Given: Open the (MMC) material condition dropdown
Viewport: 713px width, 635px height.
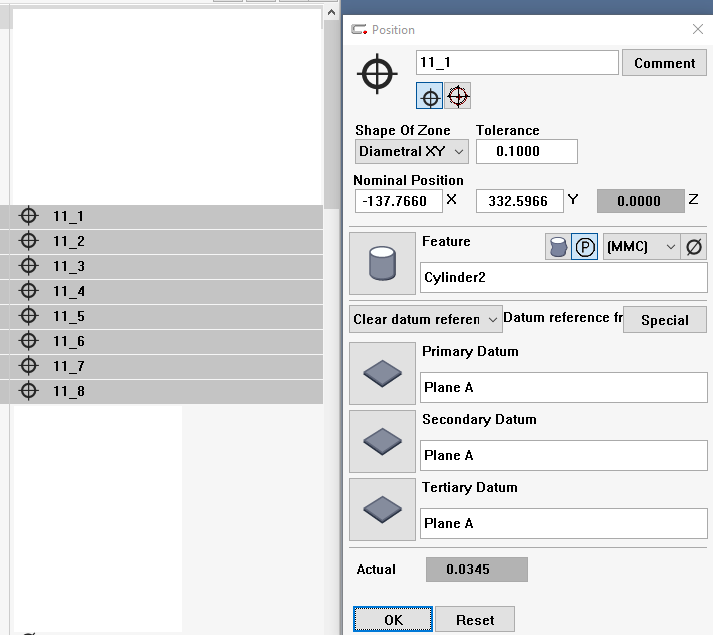Looking at the screenshot, I should [641, 247].
